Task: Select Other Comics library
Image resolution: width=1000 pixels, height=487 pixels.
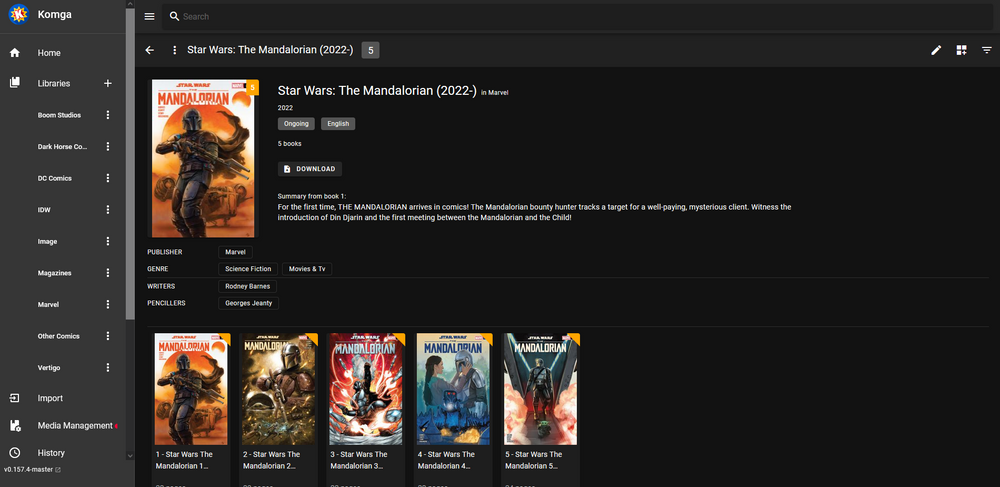Action: point(59,336)
